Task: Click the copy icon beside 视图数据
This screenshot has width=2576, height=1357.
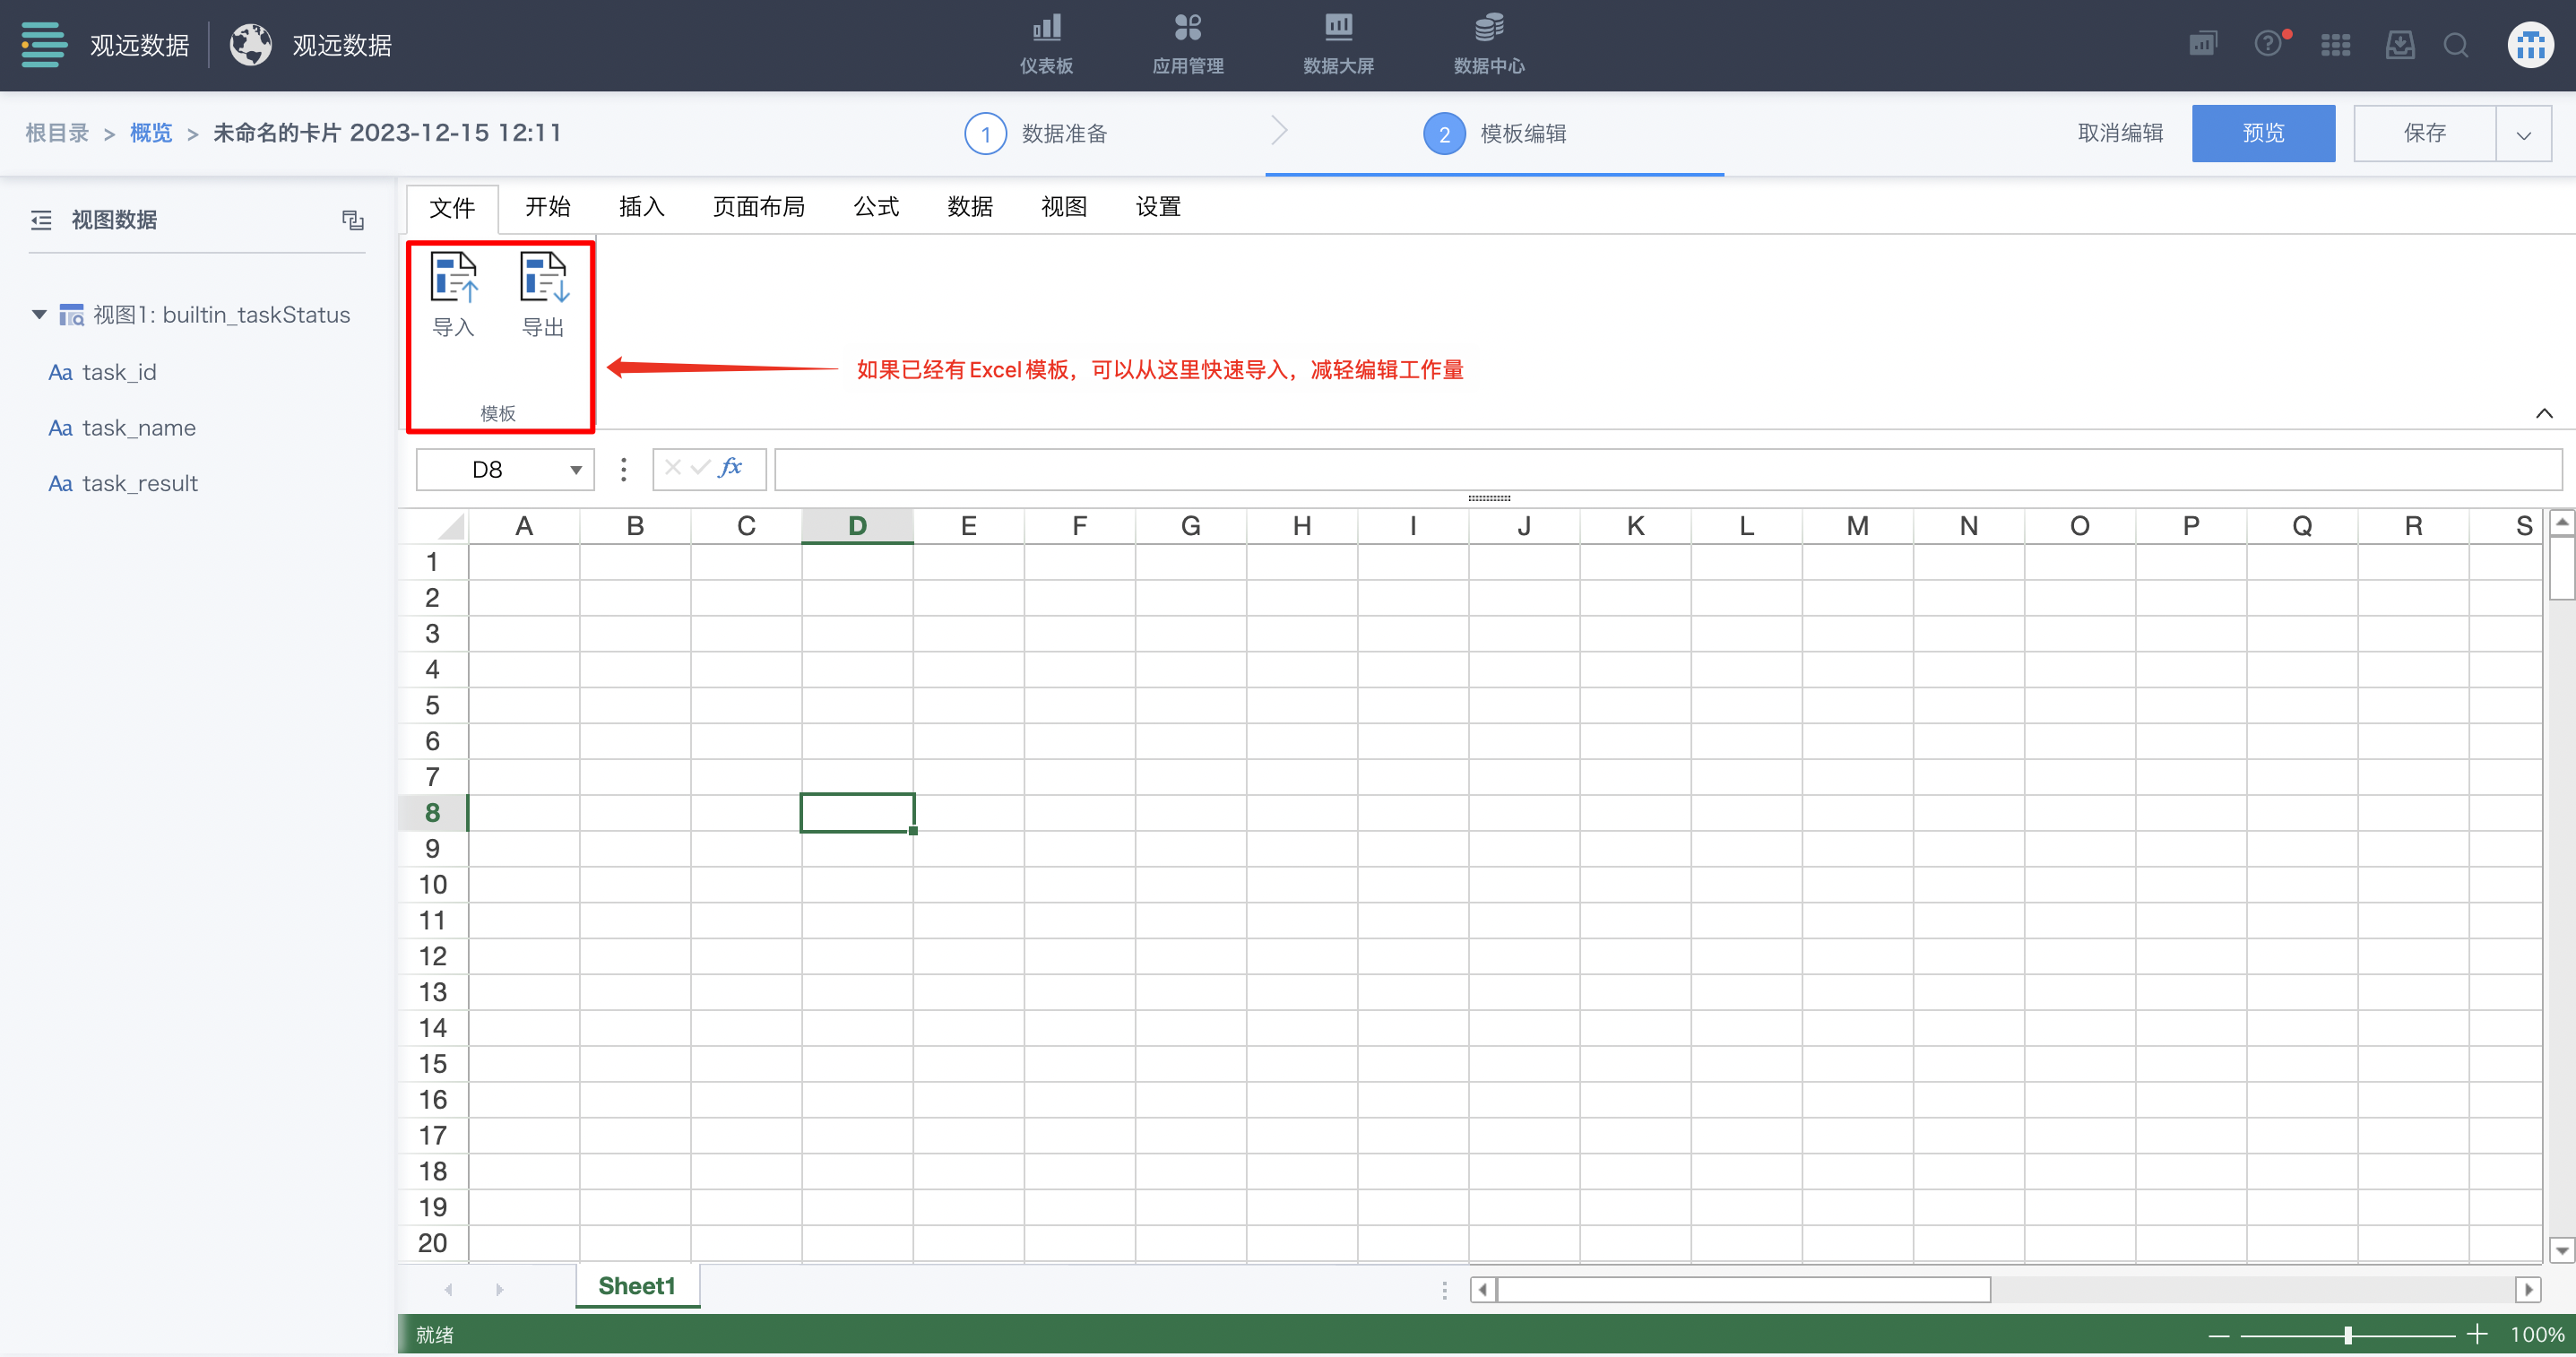Action: pos(352,220)
